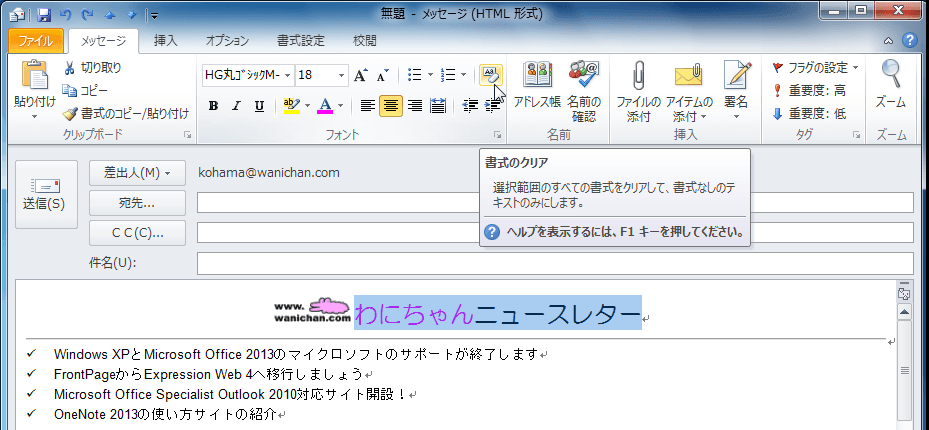Image resolution: width=929 pixels, height=430 pixels.
Task: Open the ズーム zoom dialog
Action: (x=890, y=86)
